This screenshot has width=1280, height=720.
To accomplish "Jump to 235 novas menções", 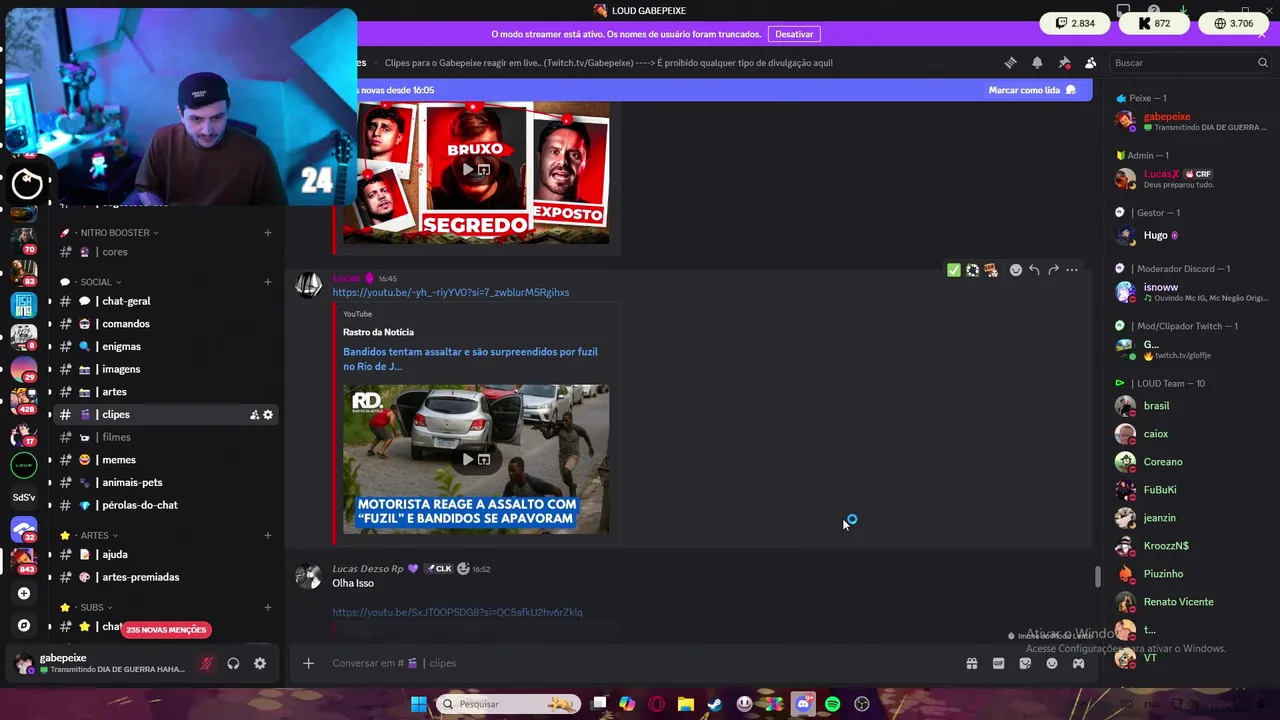I will point(166,630).
